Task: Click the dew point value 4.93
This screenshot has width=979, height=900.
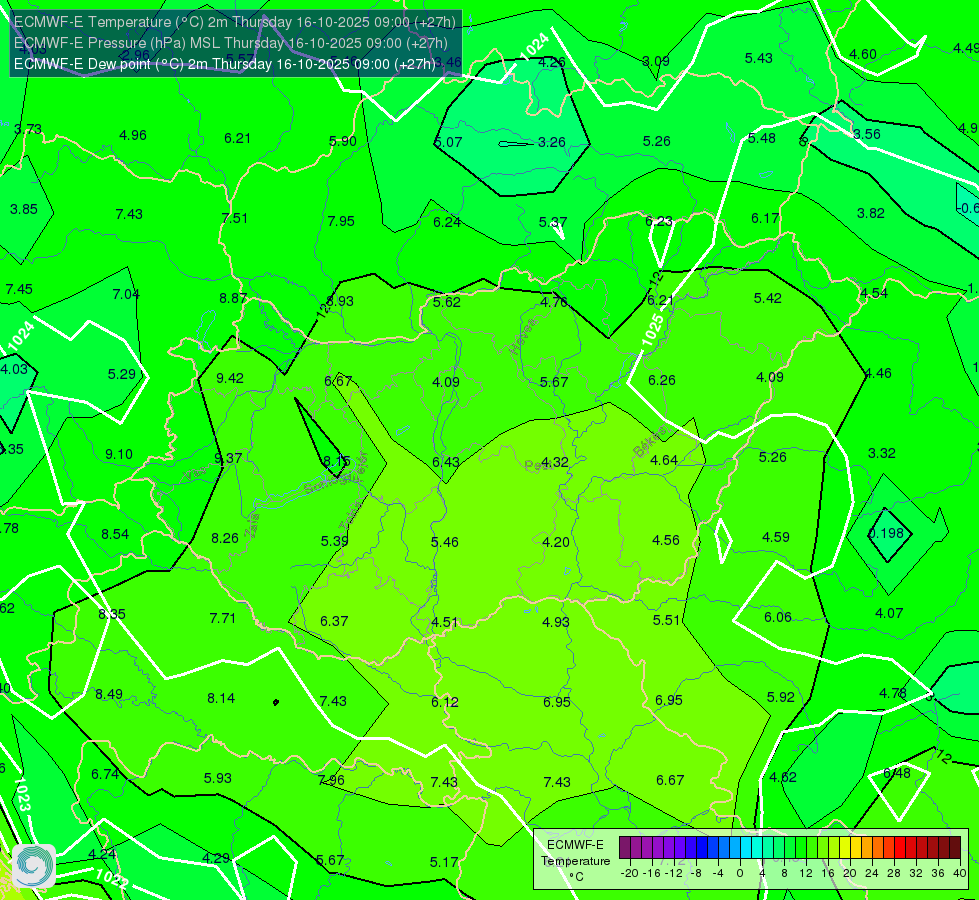Action: [556, 622]
